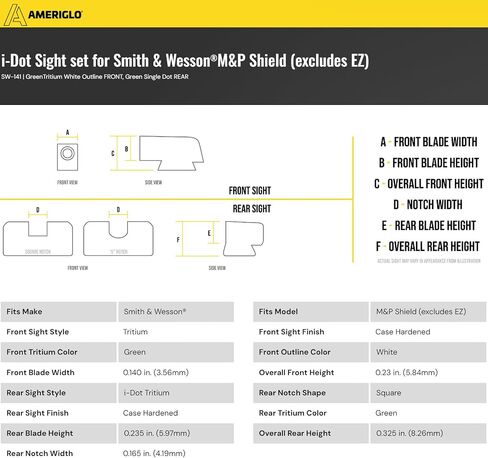Image resolution: width=488 pixels, height=458 pixels.
Task: Click the product title heading text
Action: pyautogui.click(x=185, y=61)
